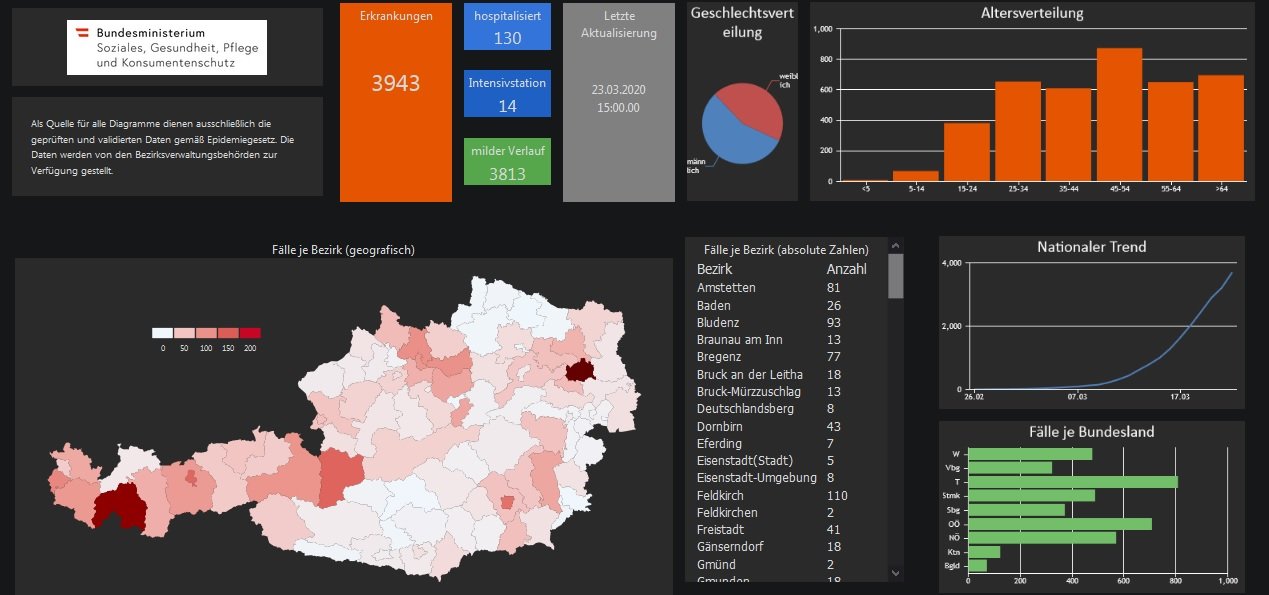Click the Fälle je Bundesland title
The image size is (1269, 595).
(1092, 432)
